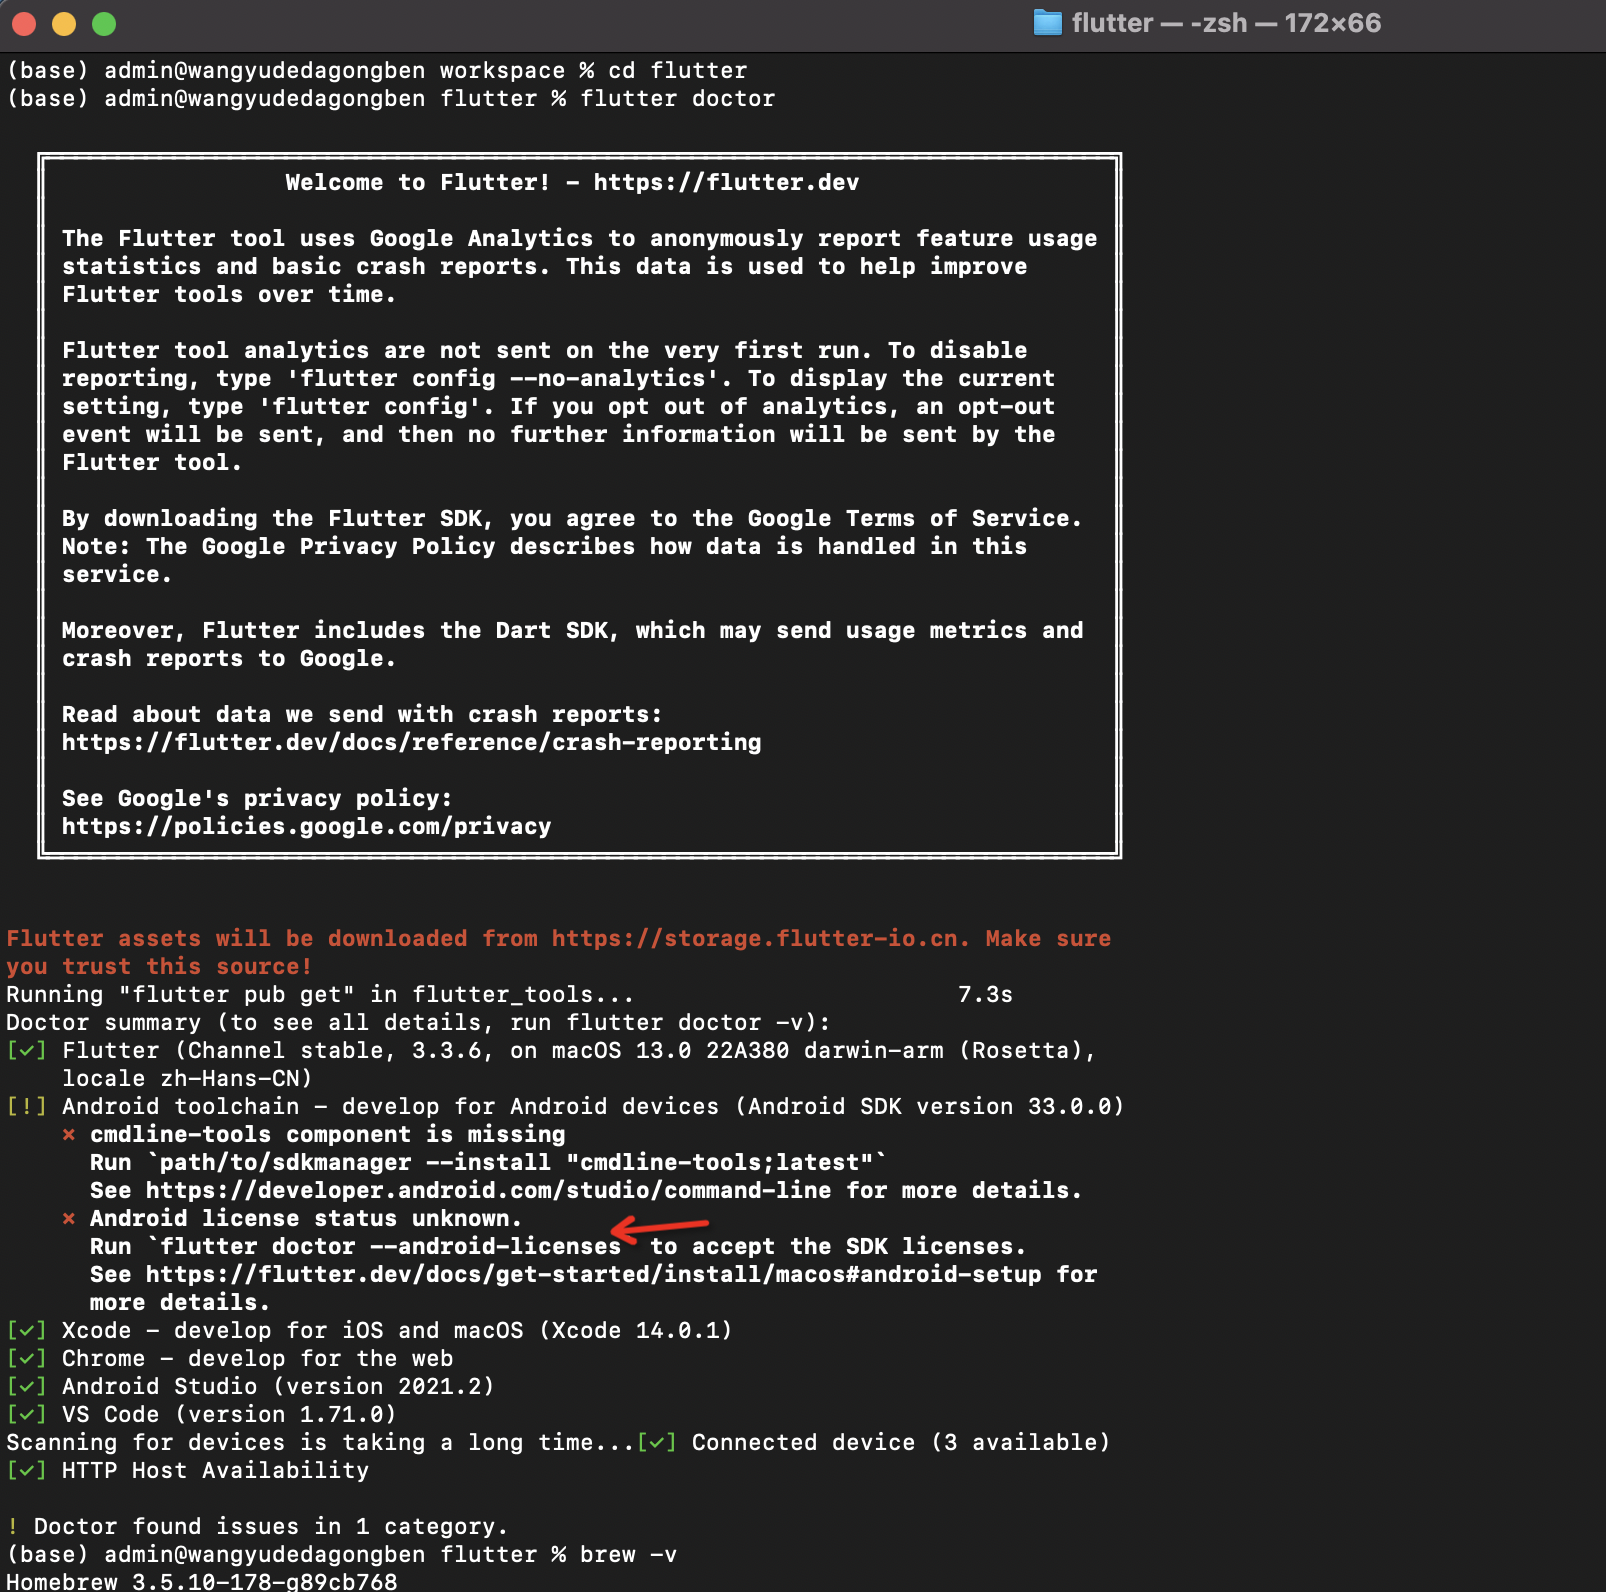Click 'Homebrew 3.5.10-178-g89cb768' output text

pyautogui.click(x=202, y=1582)
